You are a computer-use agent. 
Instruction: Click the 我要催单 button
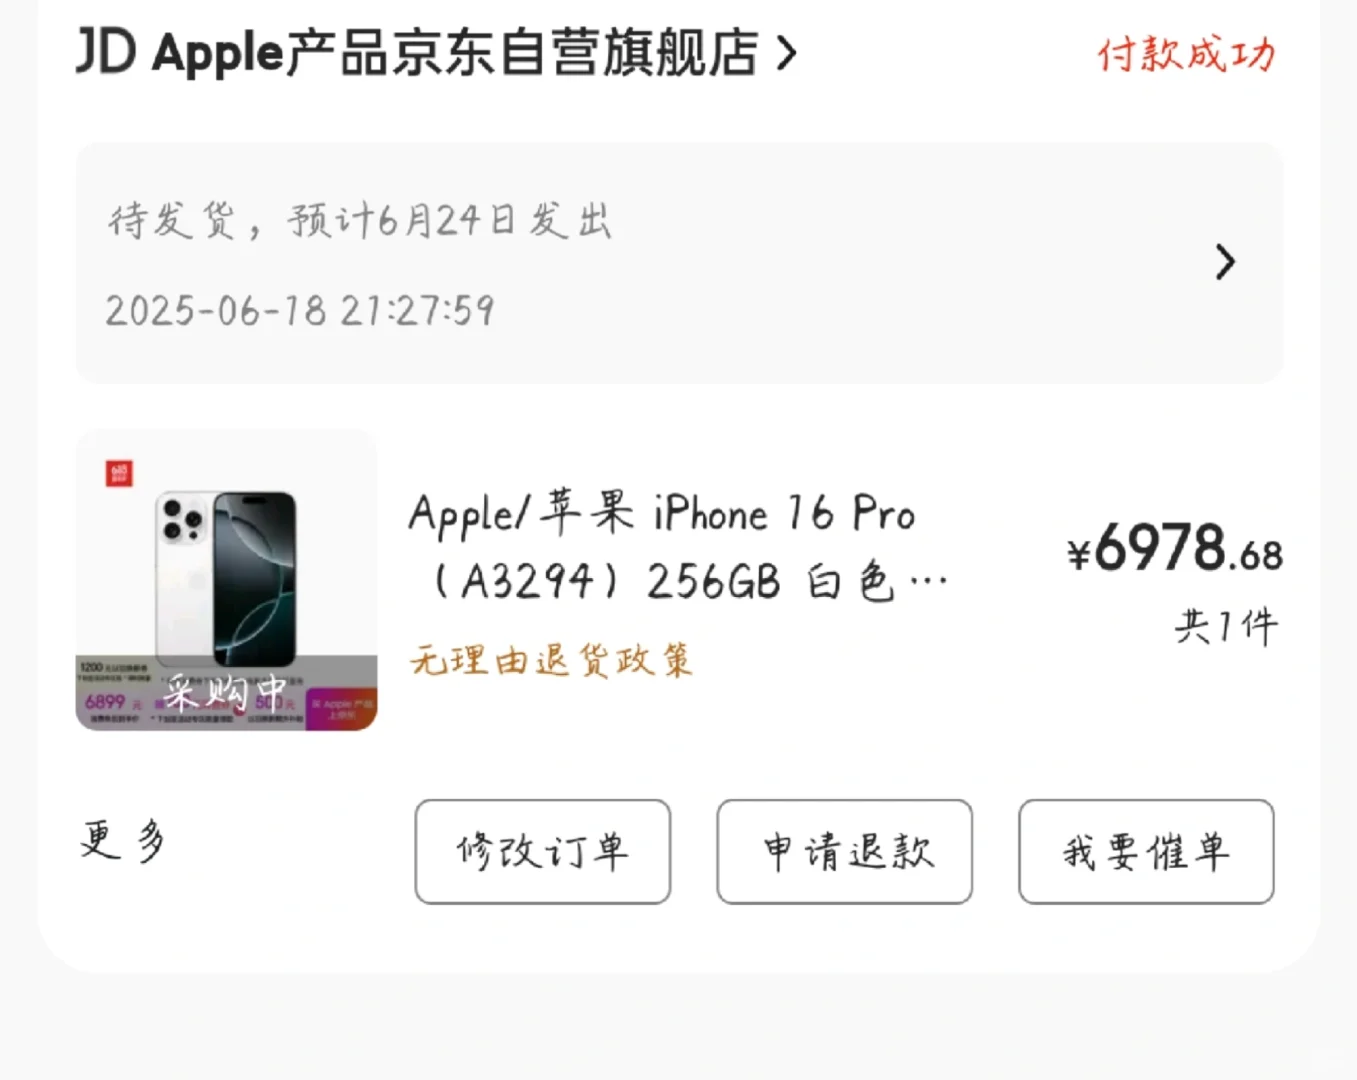point(1147,852)
